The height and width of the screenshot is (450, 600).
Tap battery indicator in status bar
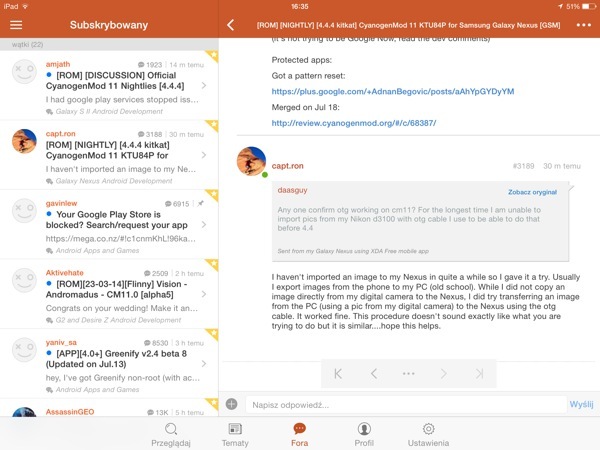[587, 7]
